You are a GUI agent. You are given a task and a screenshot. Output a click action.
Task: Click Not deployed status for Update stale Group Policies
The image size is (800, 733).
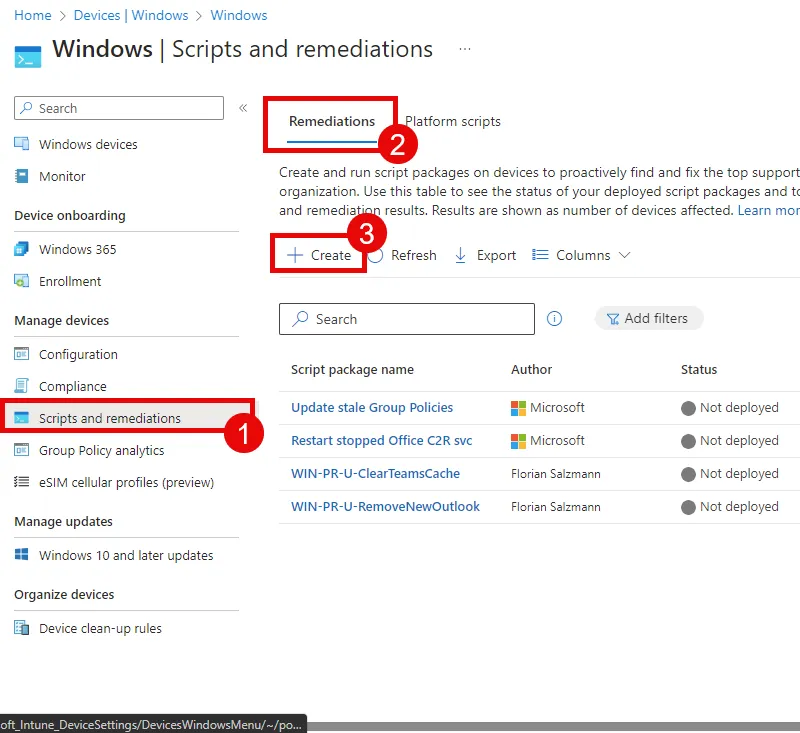pos(730,408)
